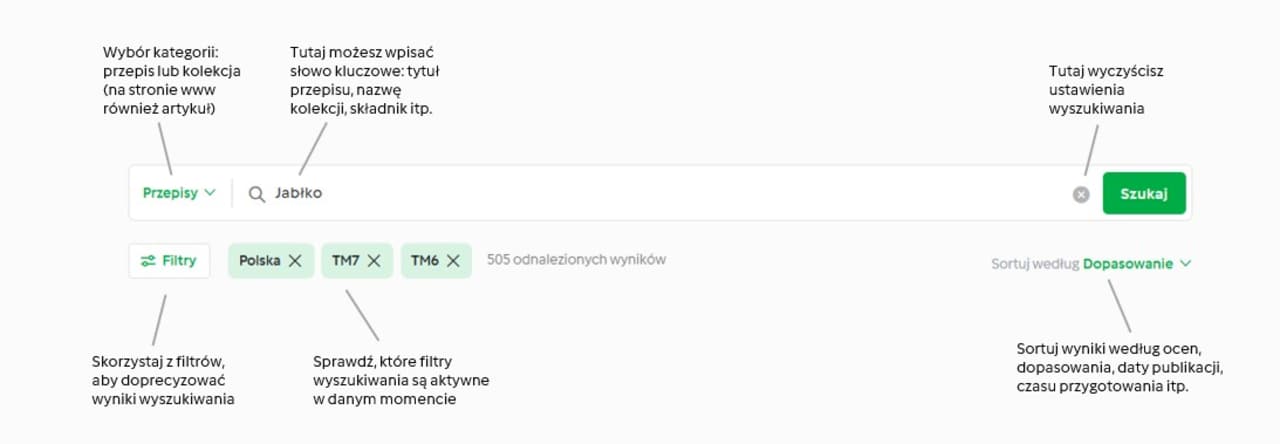Remove the TM7 filter with its X icon

point(374,260)
